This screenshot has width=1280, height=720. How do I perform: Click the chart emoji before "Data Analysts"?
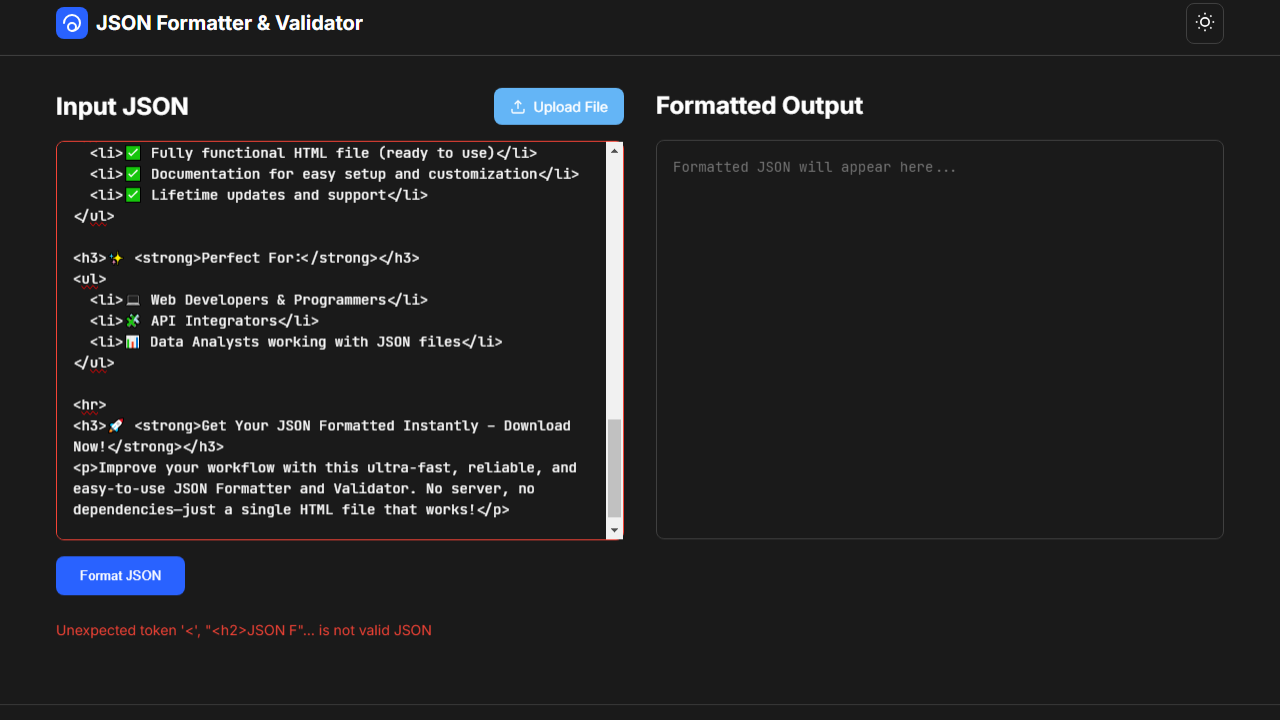[133, 342]
